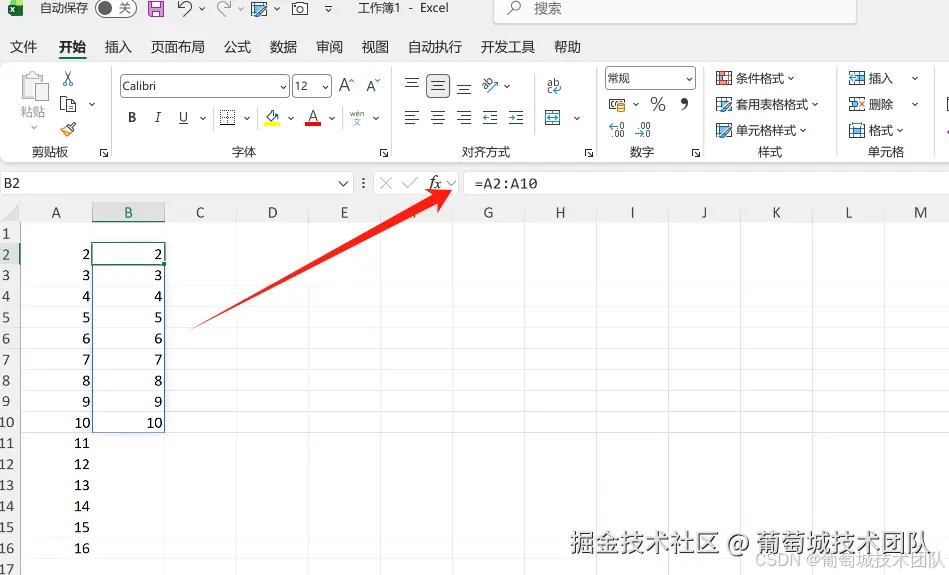Increase font size with larger A icon
Screen dimensions: 949x575
[346, 85]
